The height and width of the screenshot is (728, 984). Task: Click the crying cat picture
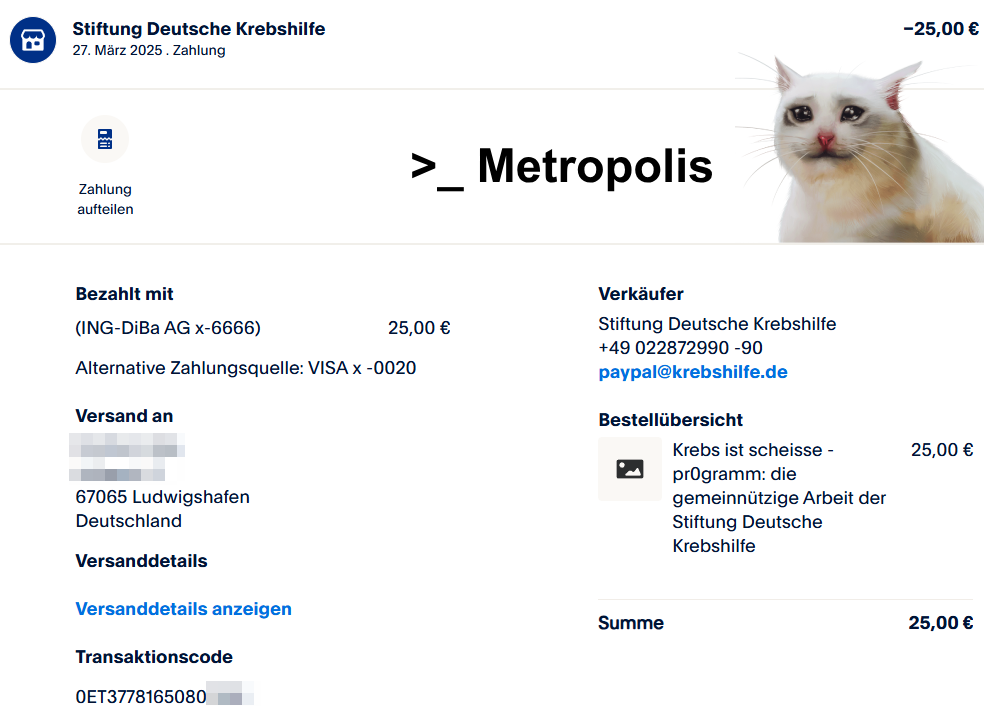(x=860, y=150)
